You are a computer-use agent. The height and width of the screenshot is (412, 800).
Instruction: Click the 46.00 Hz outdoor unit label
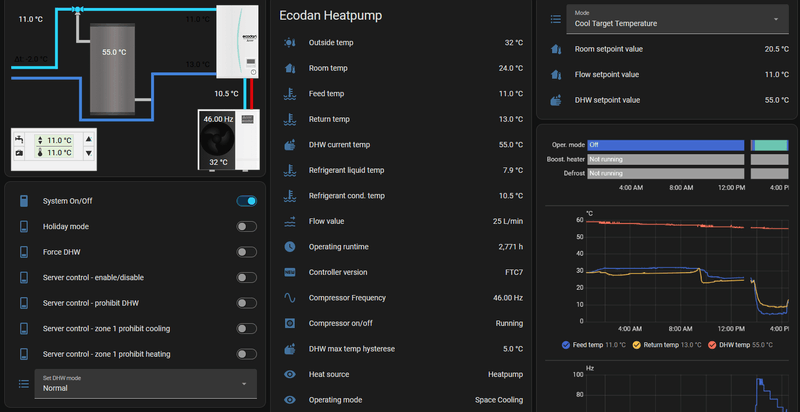[x=218, y=119]
